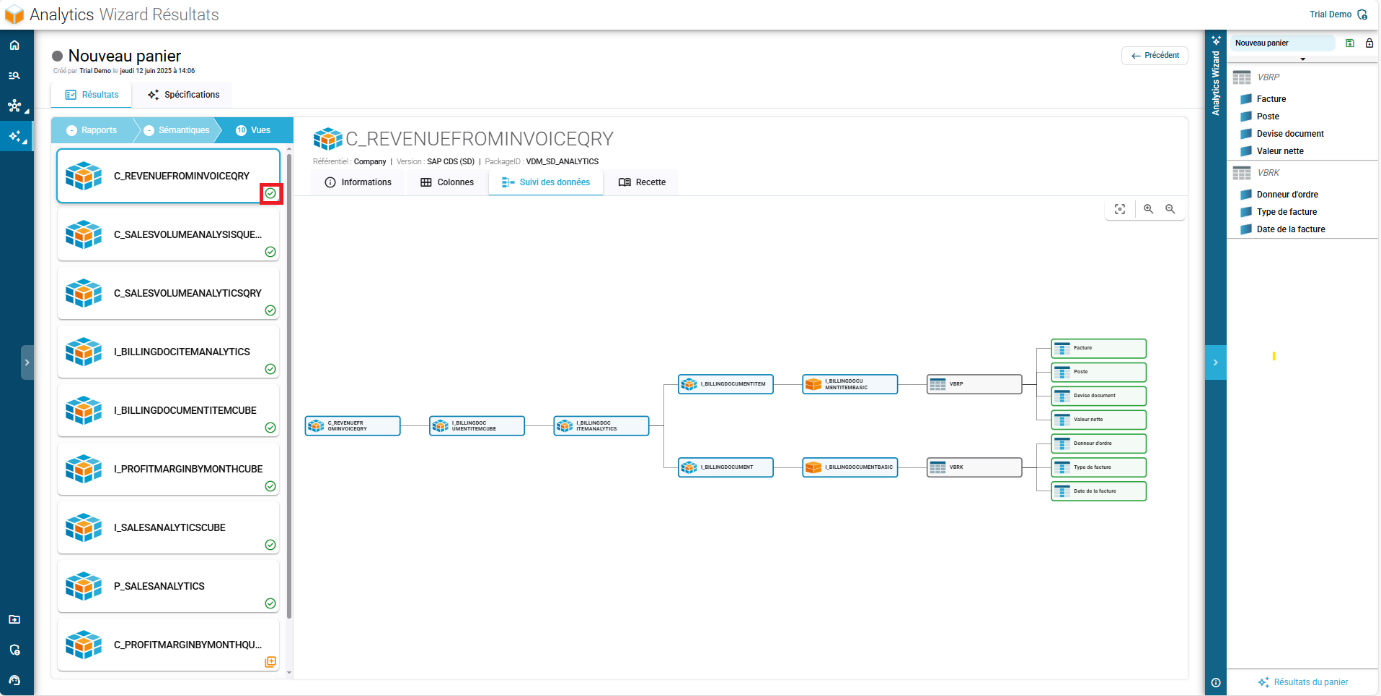The height and width of the screenshot is (696, 1381).
Task: Click the green save basket icon
Action: 1350,43
